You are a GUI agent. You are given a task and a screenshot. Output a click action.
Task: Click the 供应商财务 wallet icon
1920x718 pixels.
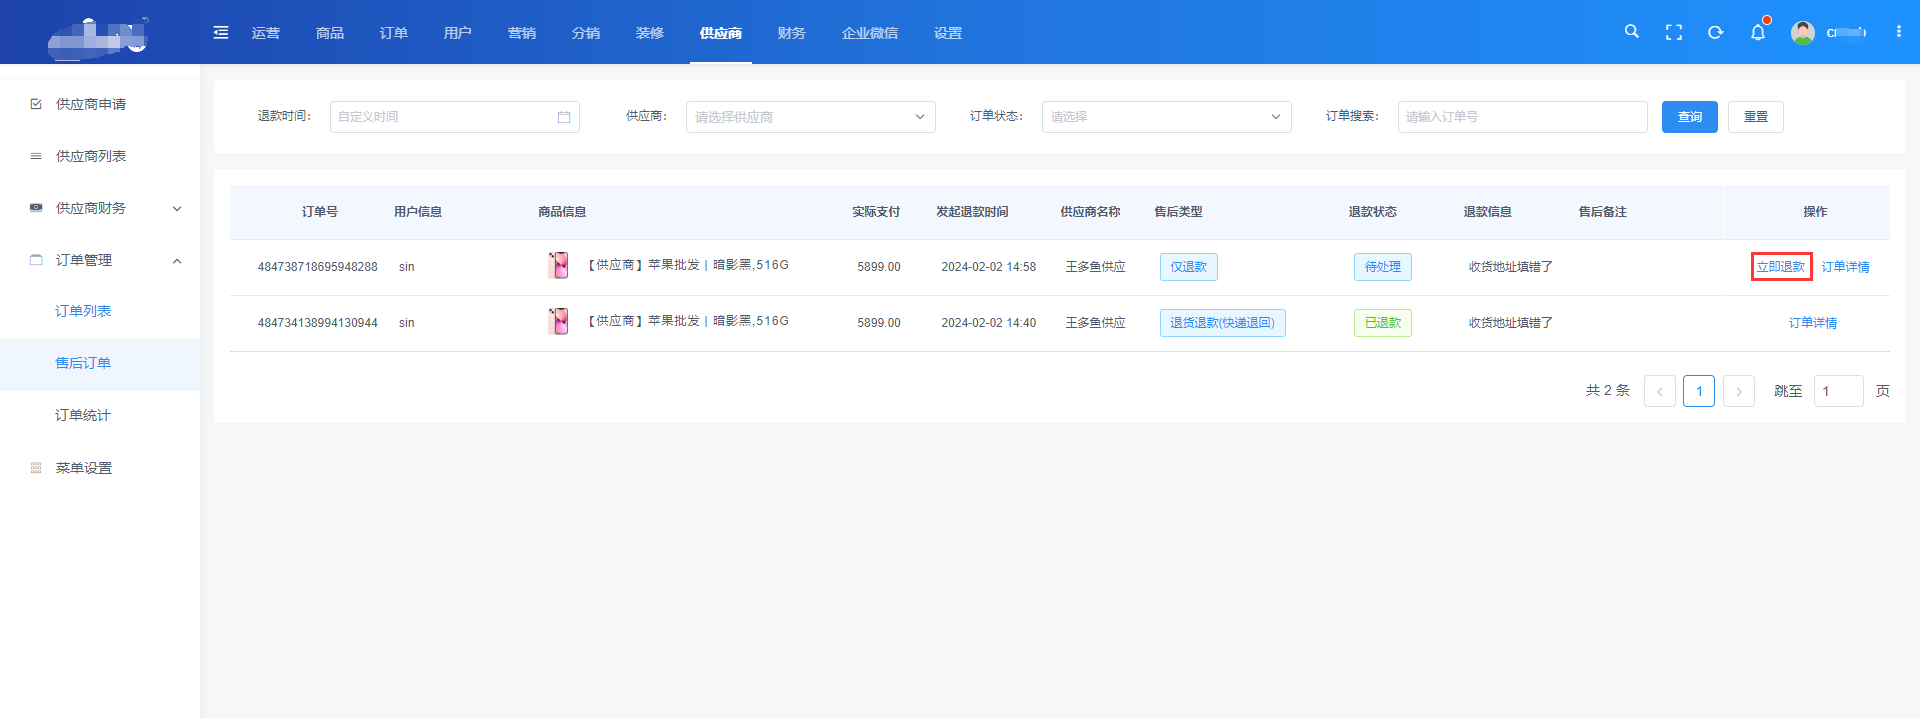click(x=36, y=208)
